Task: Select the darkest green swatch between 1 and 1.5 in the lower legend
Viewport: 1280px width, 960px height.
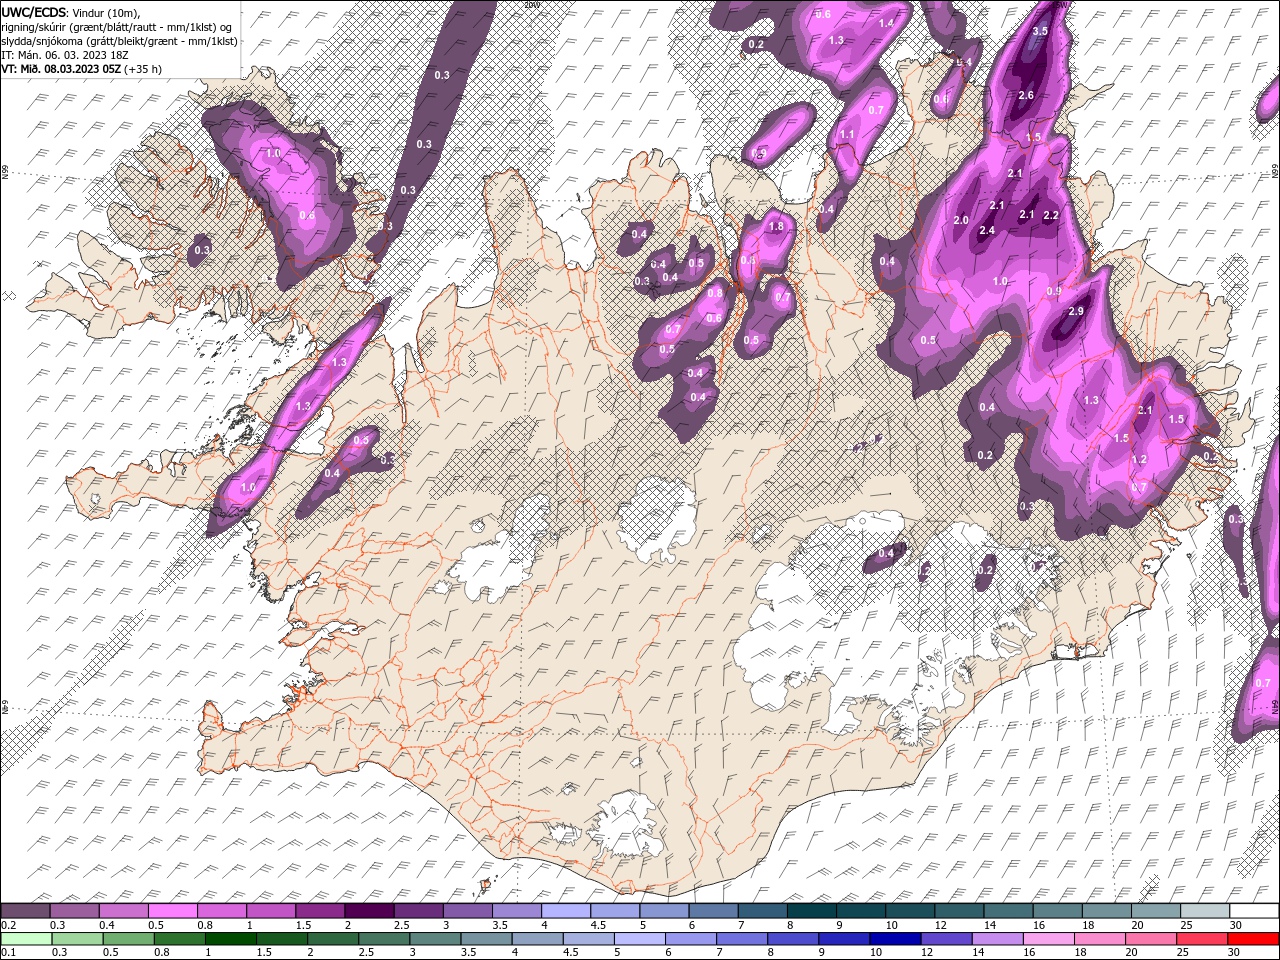Action: (x=232, y=938)
